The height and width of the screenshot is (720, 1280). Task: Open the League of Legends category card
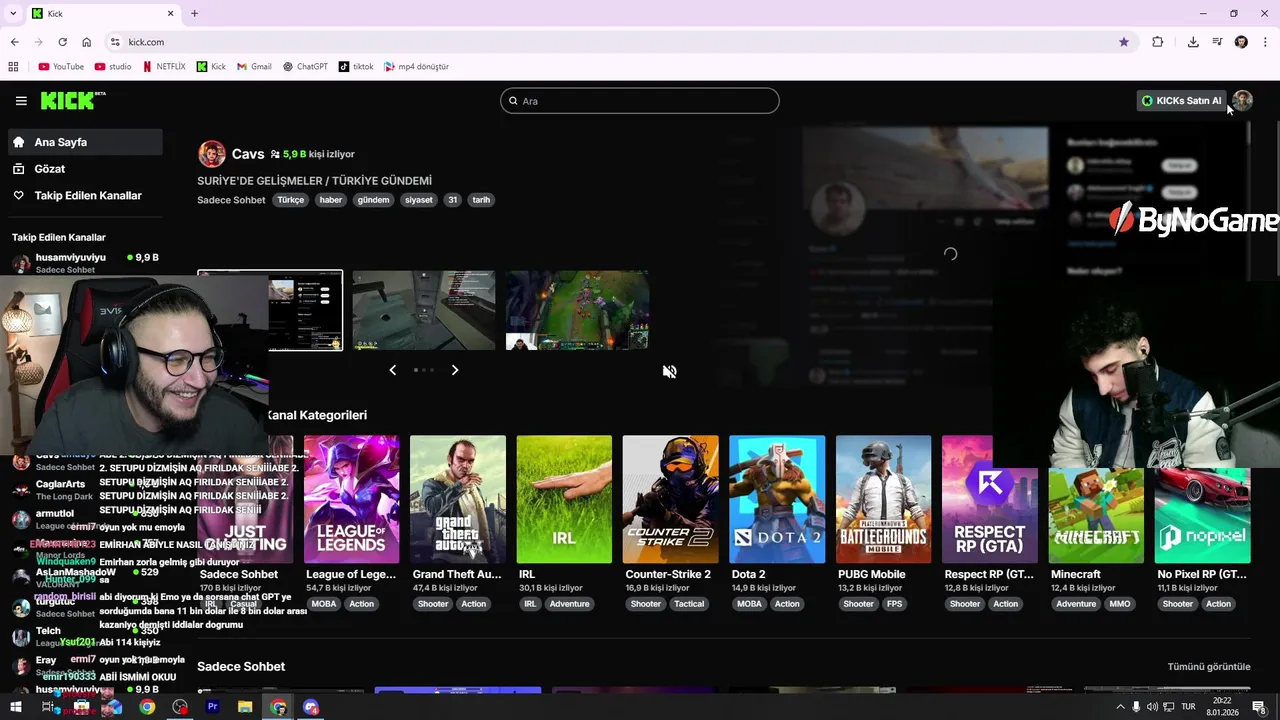pyautogui.click(x=351, y=499)
